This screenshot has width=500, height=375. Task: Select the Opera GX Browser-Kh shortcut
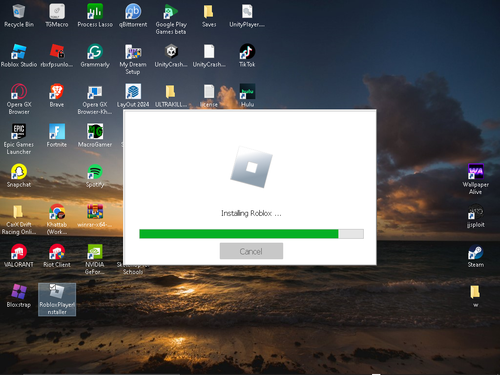(x=95, y=99)
